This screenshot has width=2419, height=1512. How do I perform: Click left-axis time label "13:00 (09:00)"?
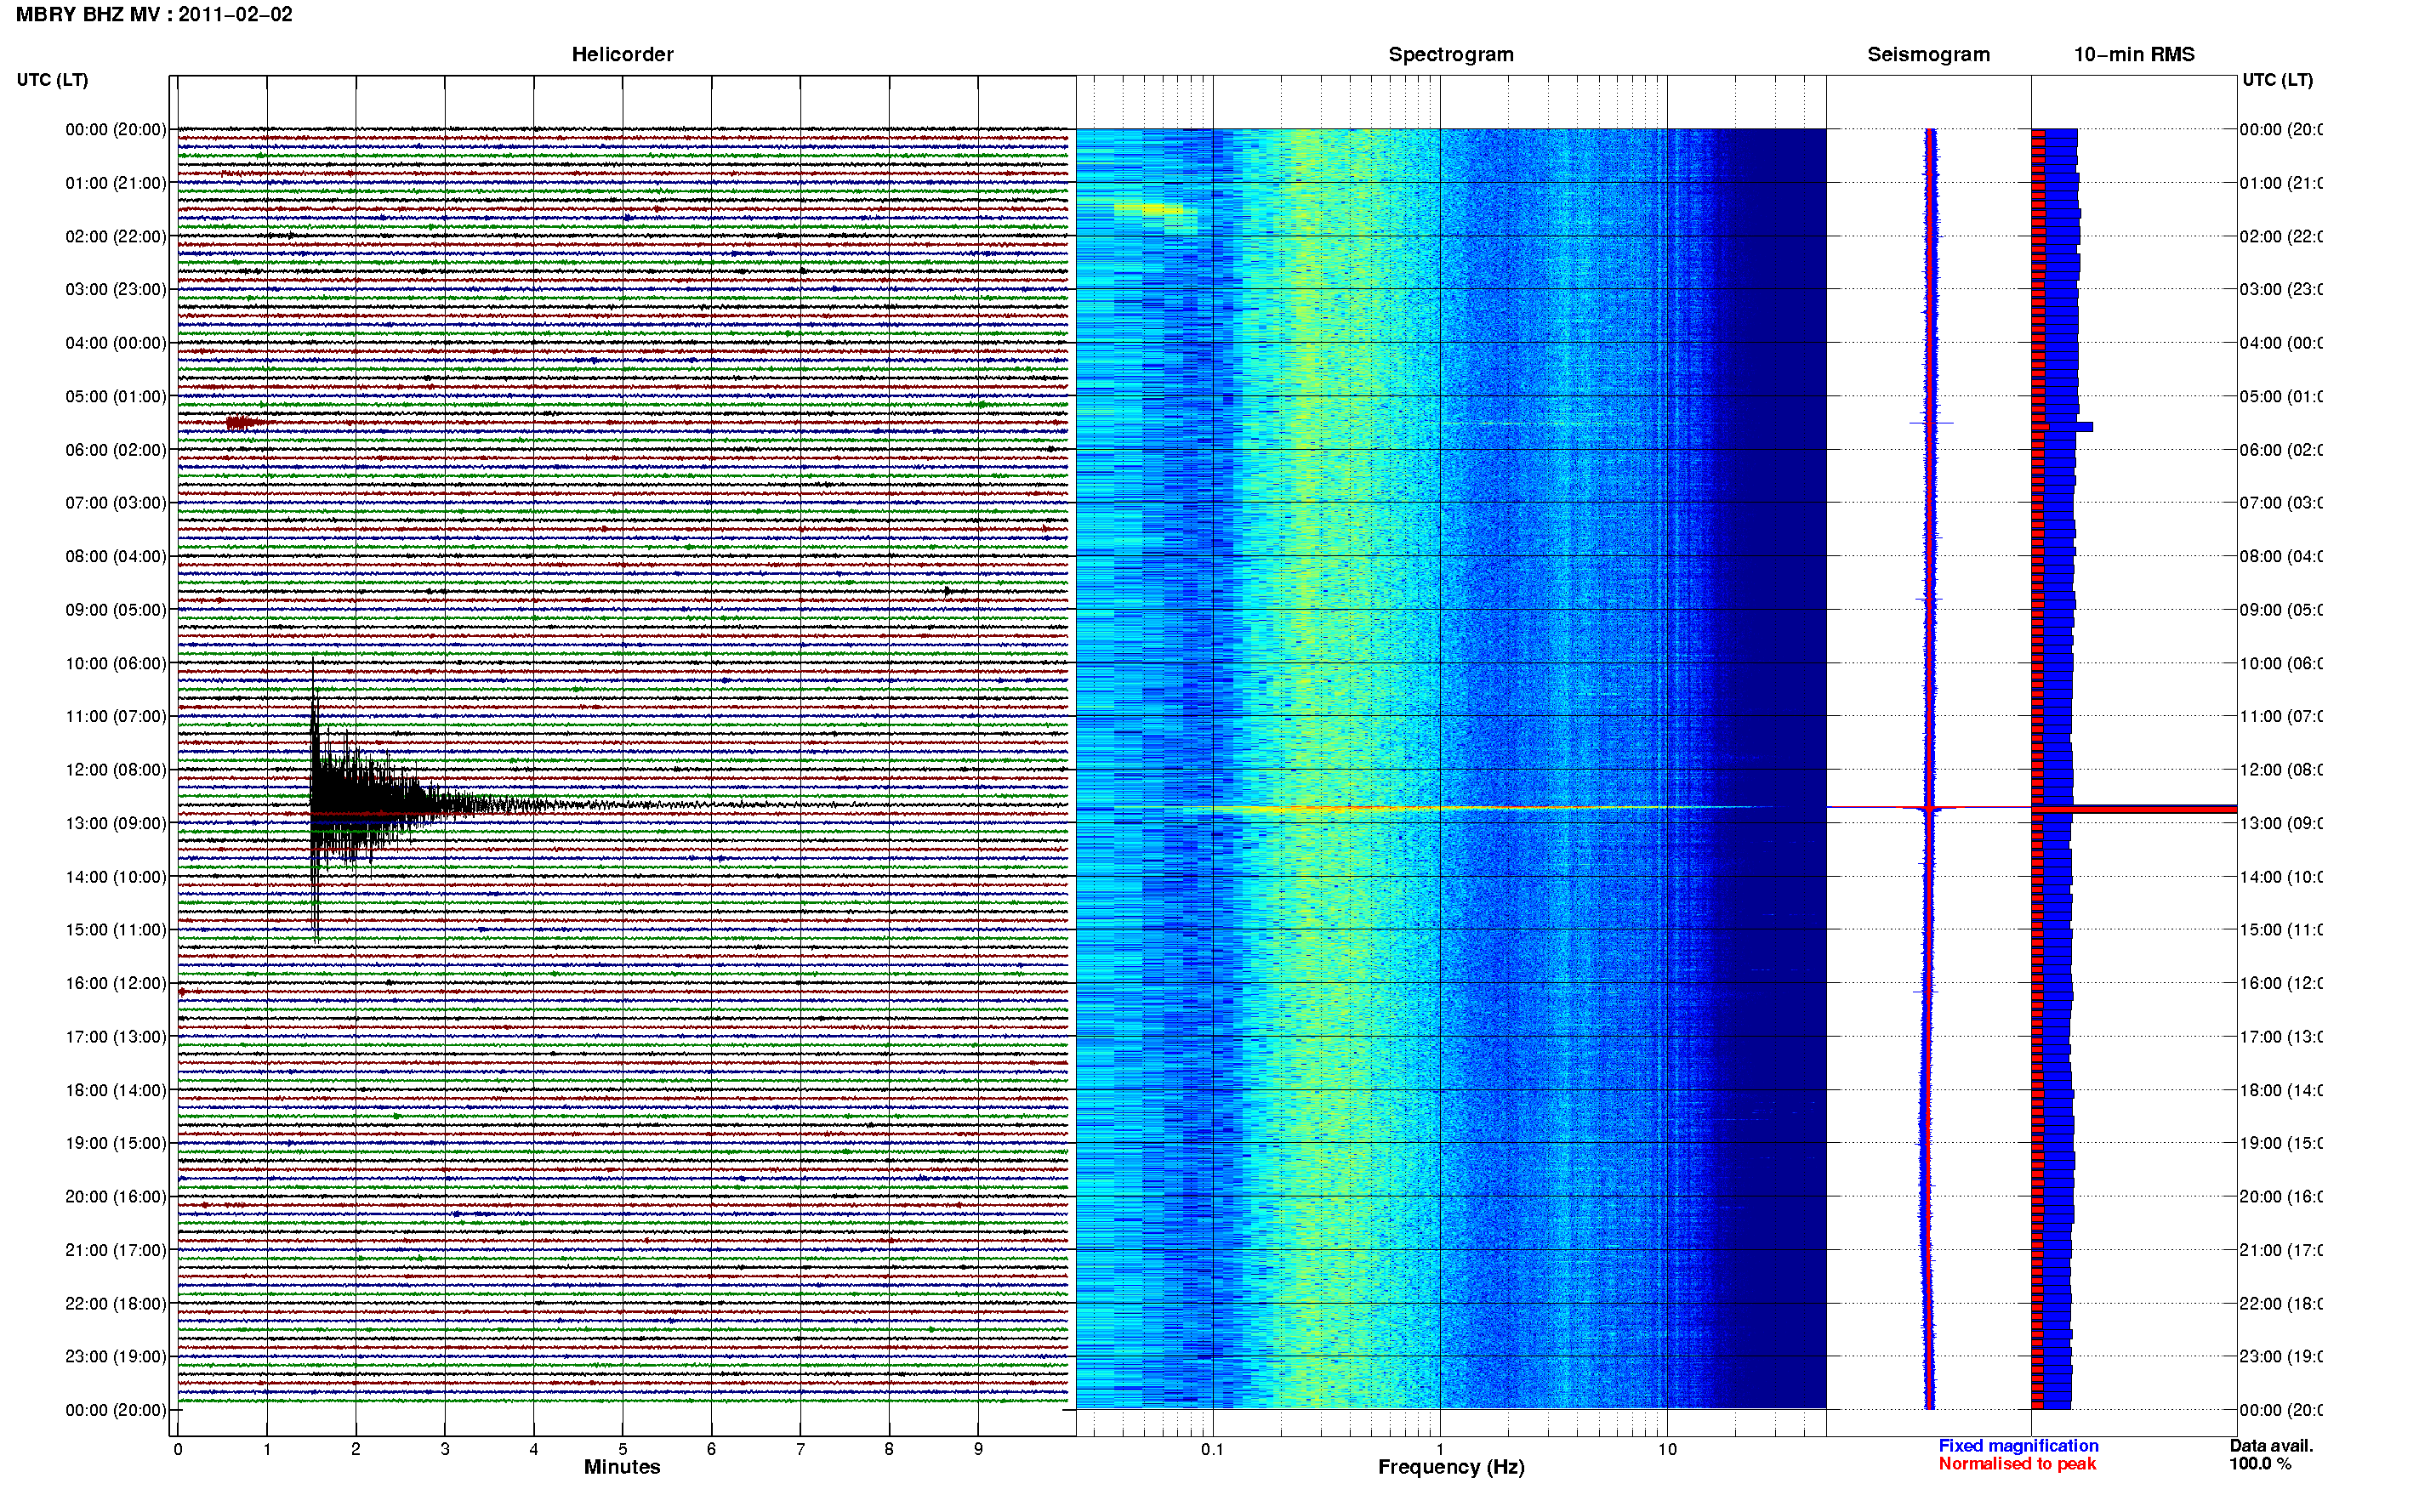116,823
